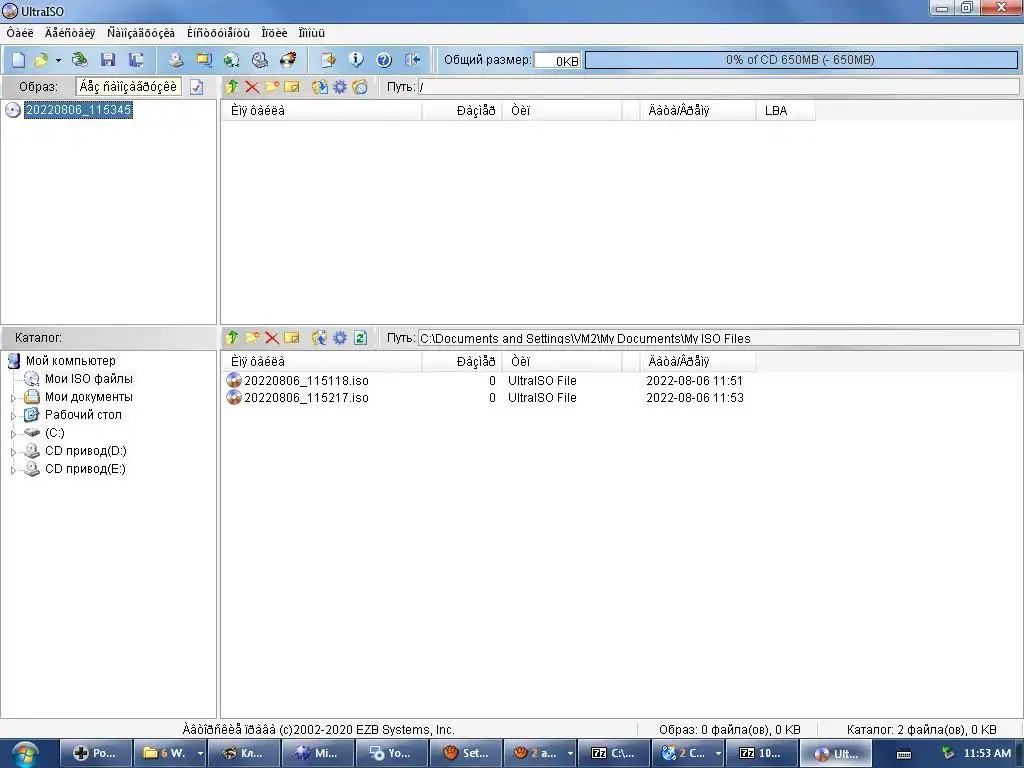Delete the selected item in the image pane toolbar
This screenshot has width=1024, height=768.
click(x=252, y=87)
